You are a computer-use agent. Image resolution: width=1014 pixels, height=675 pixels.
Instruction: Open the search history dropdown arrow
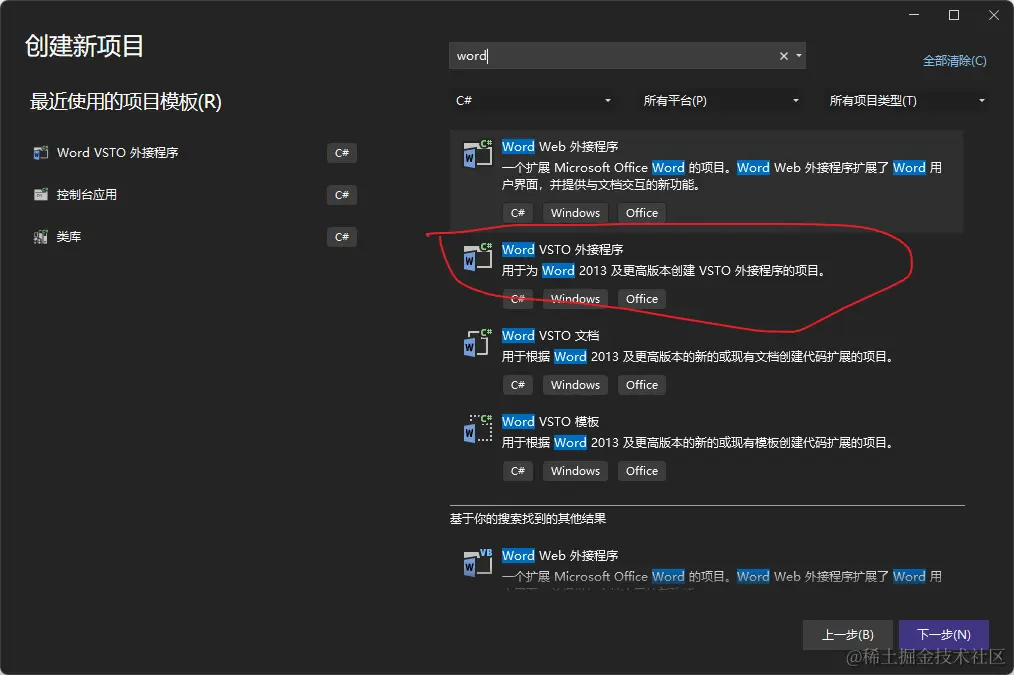click(x=799, y=56)
